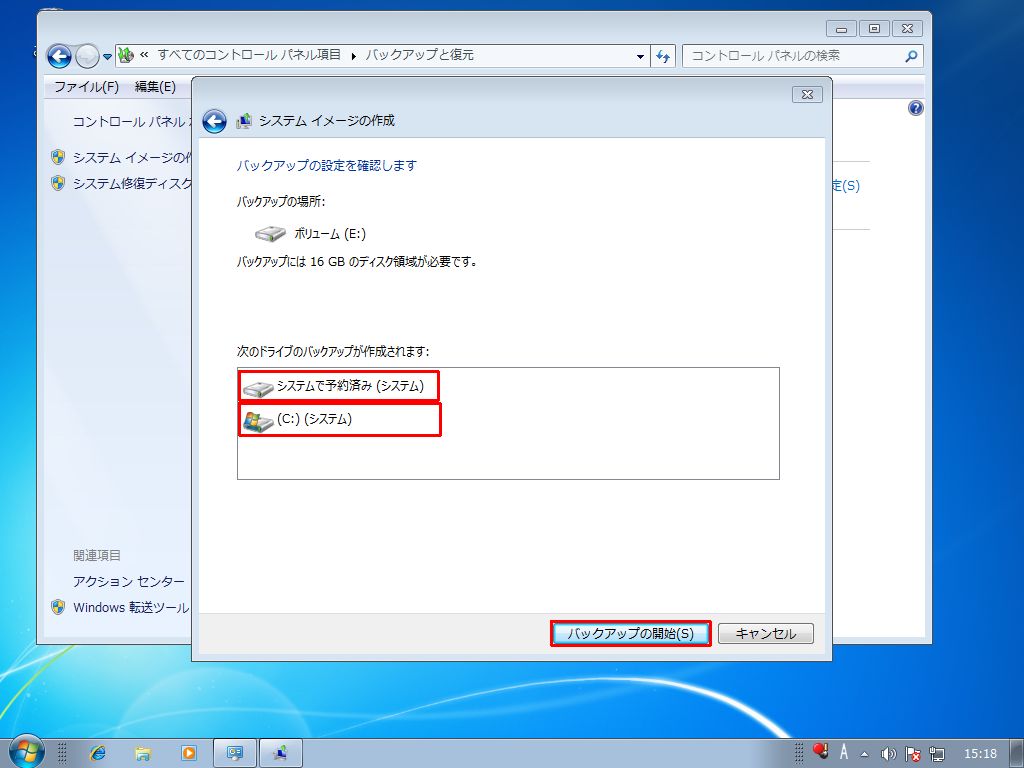Open the Windows Start menu

[x=25, y=752]
